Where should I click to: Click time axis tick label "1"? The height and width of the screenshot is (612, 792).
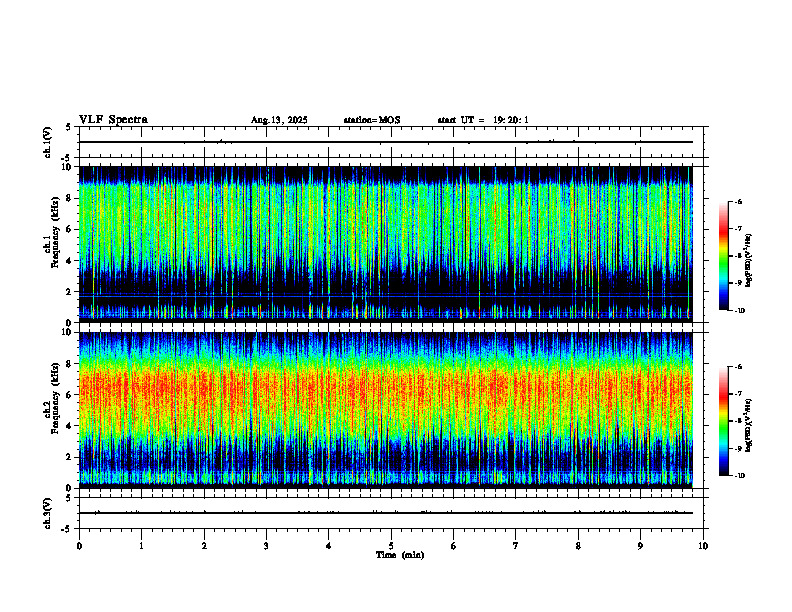[141, 546]
